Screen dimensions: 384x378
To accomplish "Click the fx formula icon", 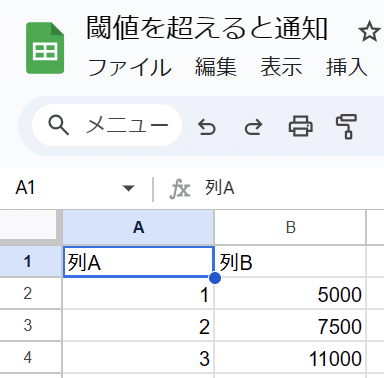I will pos(180,189).
